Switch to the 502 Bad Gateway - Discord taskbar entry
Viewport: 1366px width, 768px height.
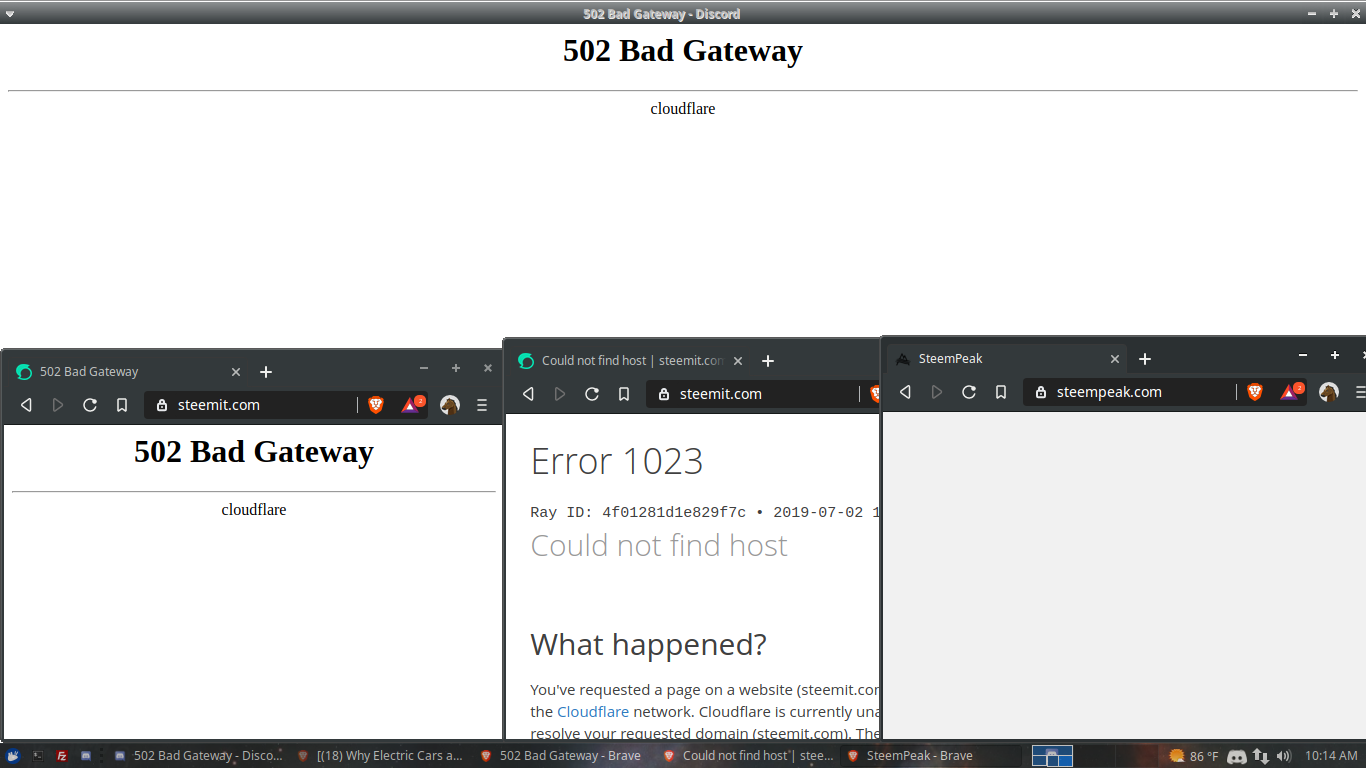tap(198, 756)
